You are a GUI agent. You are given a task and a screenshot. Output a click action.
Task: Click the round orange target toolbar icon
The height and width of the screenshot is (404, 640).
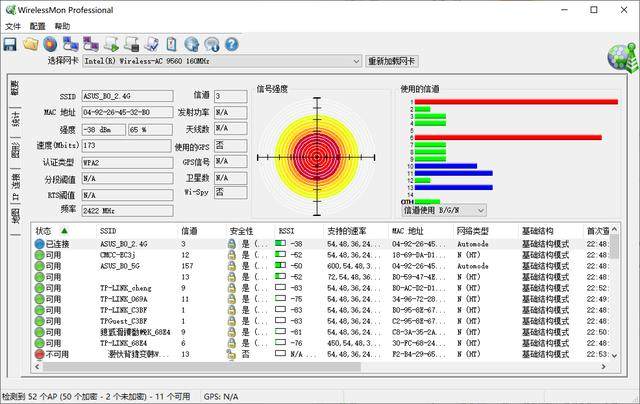point(49,44)
